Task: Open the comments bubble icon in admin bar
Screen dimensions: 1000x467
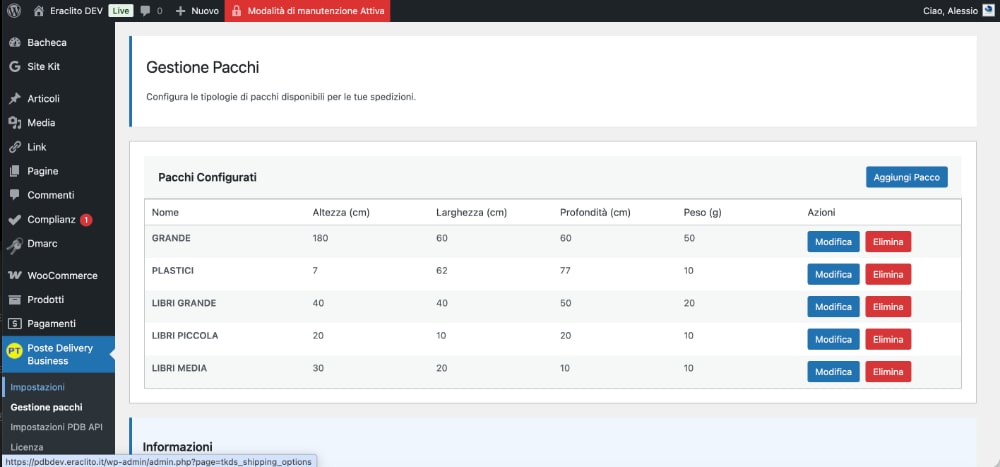Action: coord(146,11)
